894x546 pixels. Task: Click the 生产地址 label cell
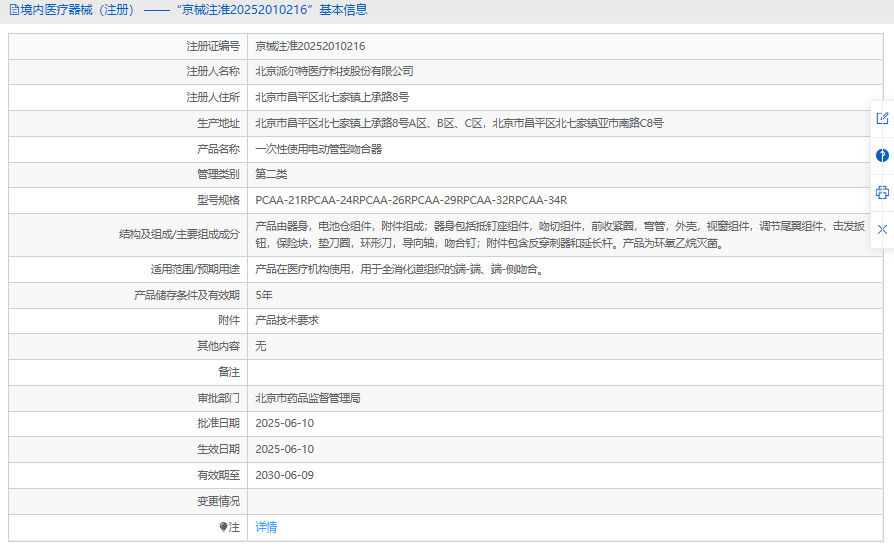(128, 123)
